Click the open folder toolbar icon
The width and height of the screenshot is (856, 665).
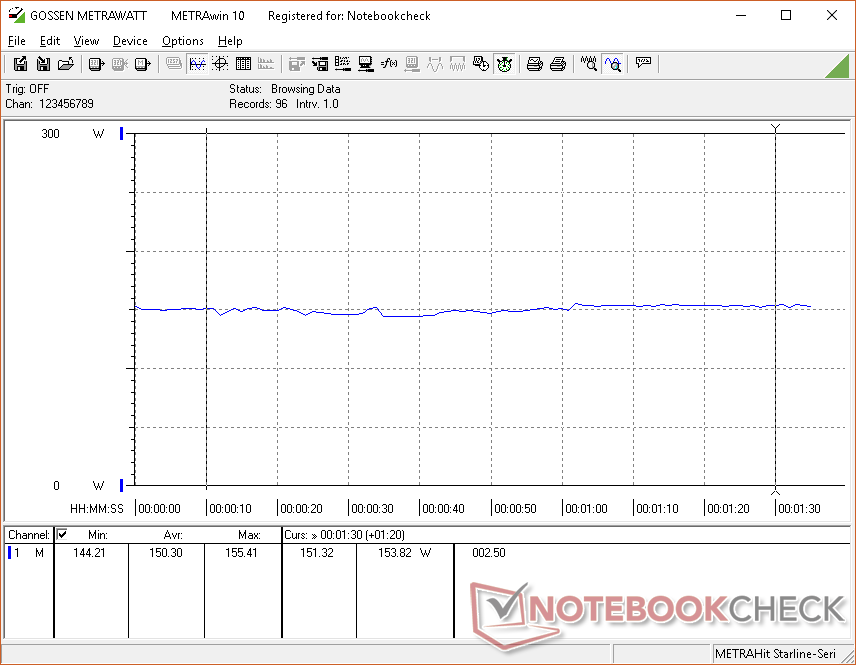(66, 64)
